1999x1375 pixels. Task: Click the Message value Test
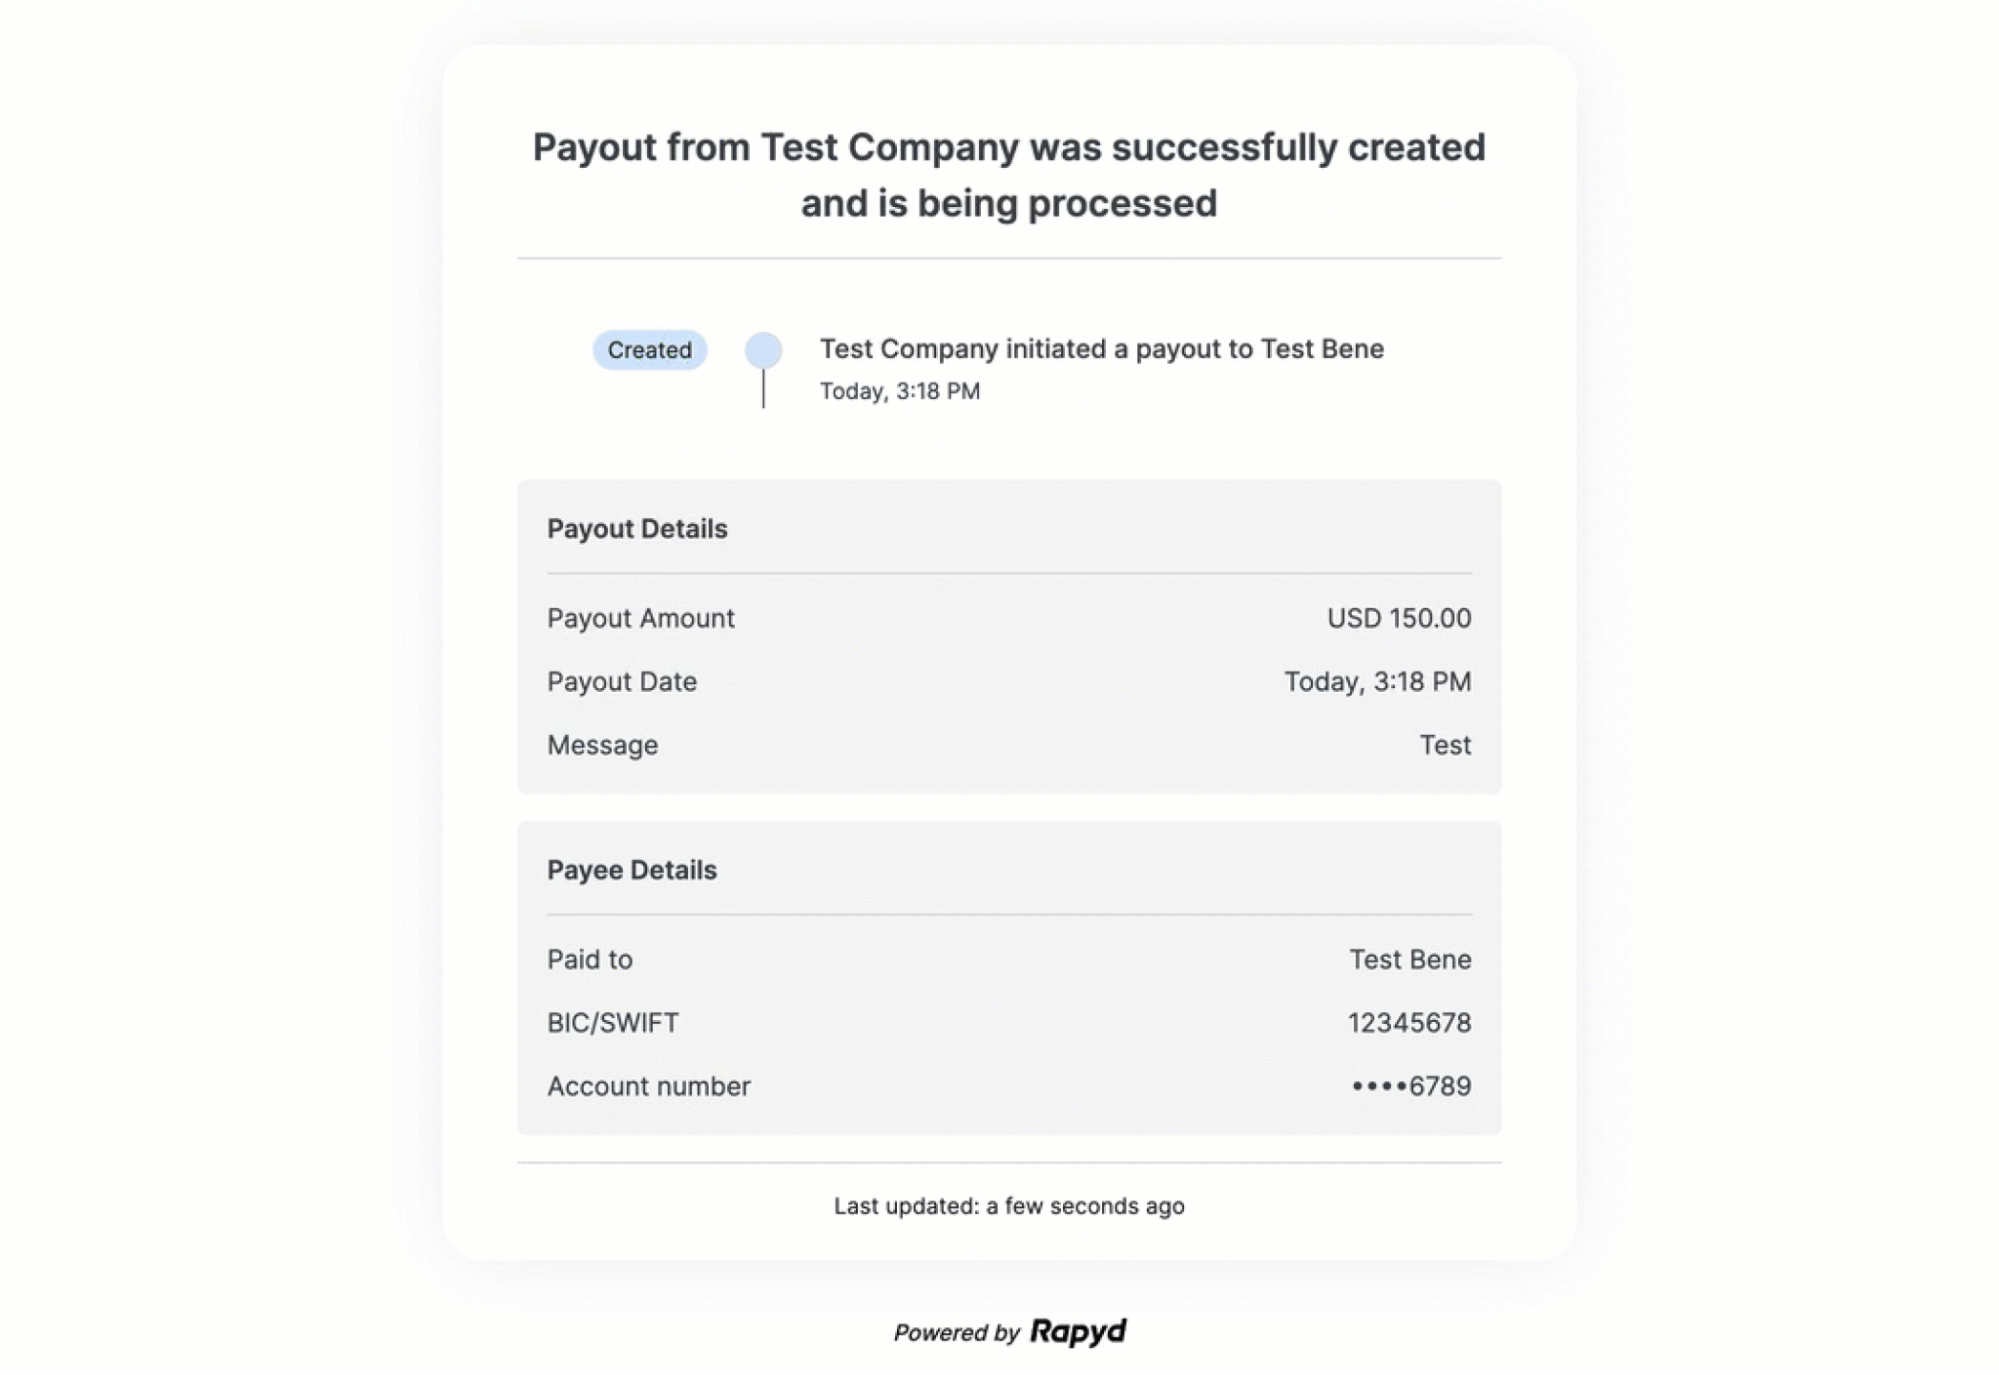click(1445, 745)
